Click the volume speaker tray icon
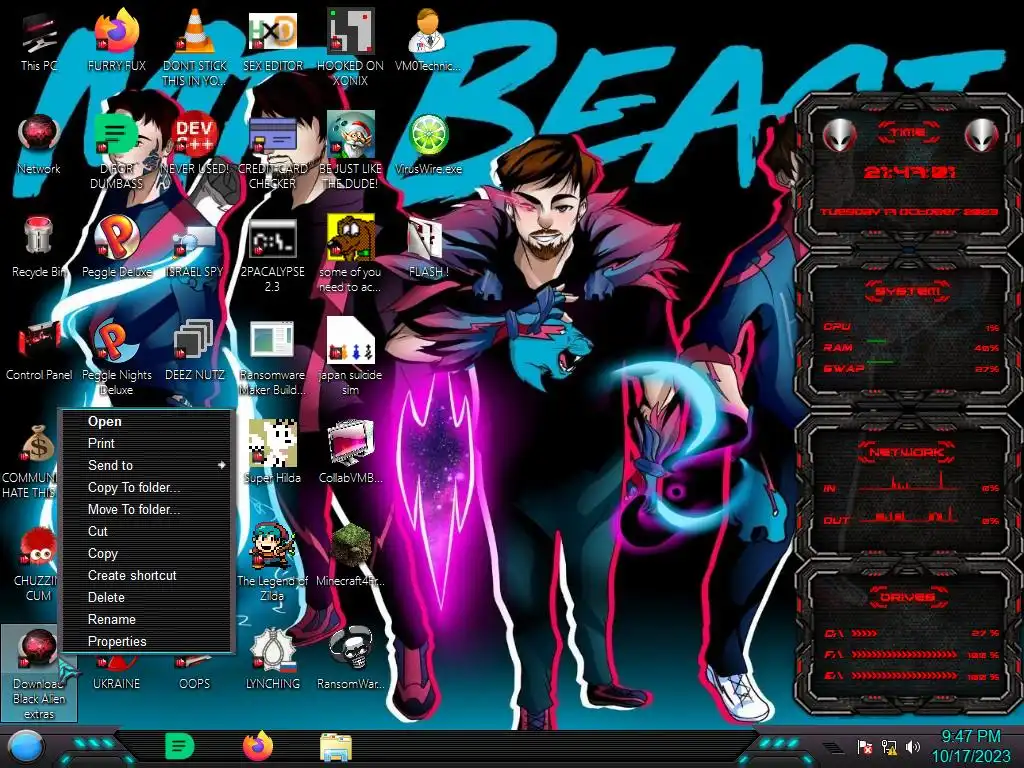 point(912,747)
